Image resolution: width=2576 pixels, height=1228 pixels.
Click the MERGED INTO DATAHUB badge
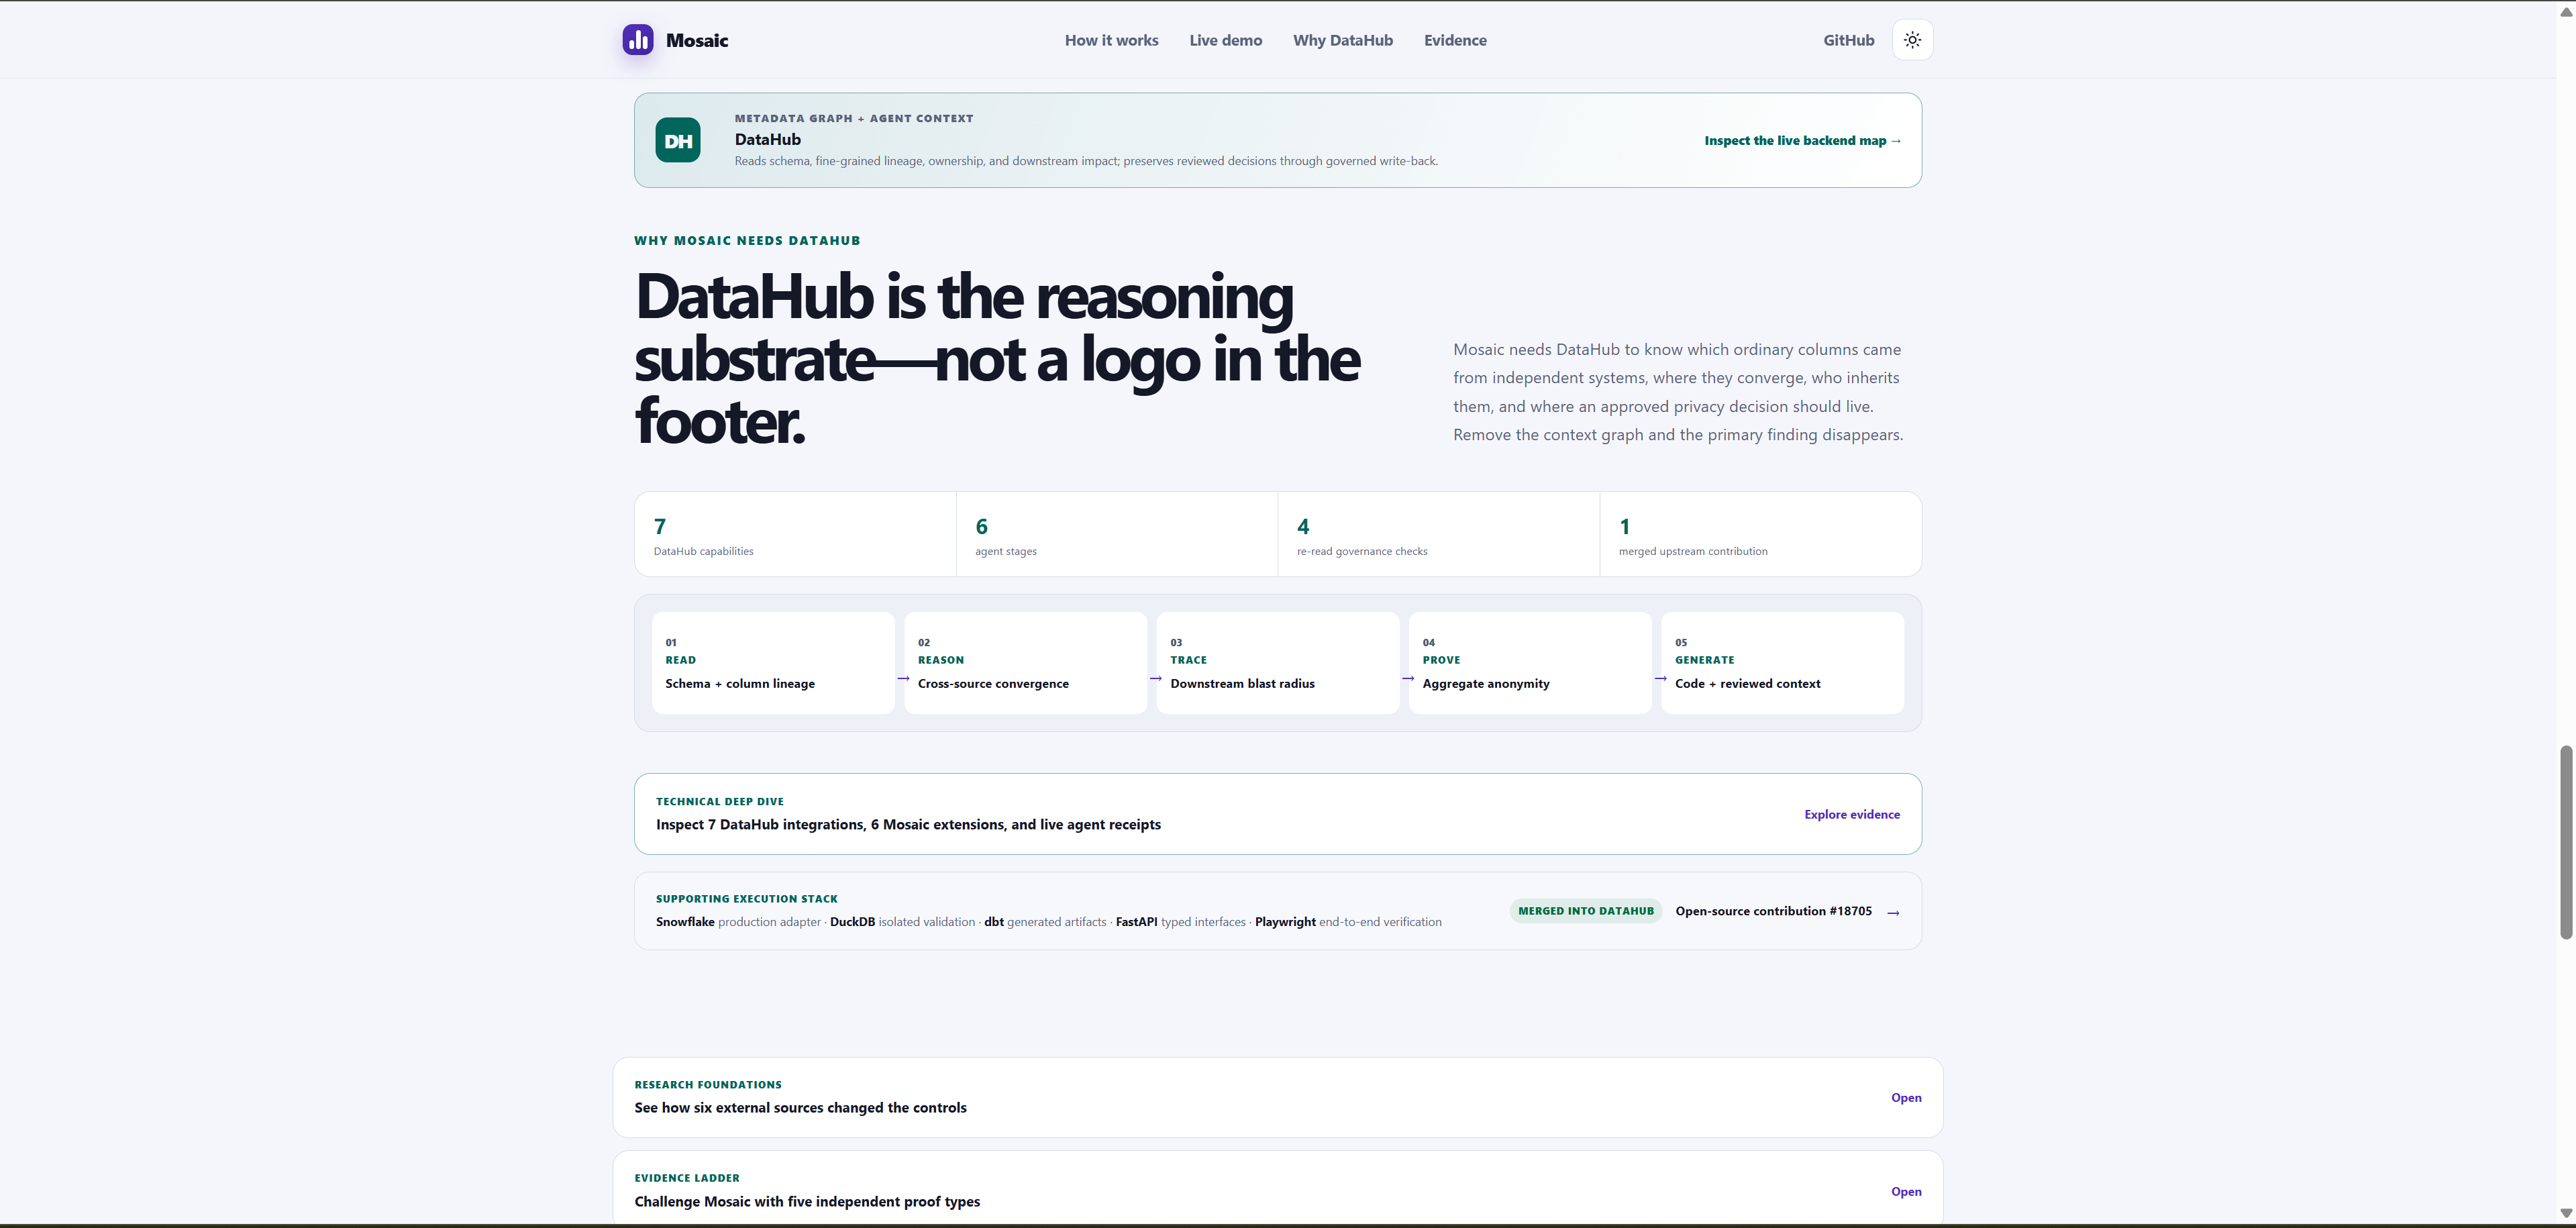[x=1585, y=911]
